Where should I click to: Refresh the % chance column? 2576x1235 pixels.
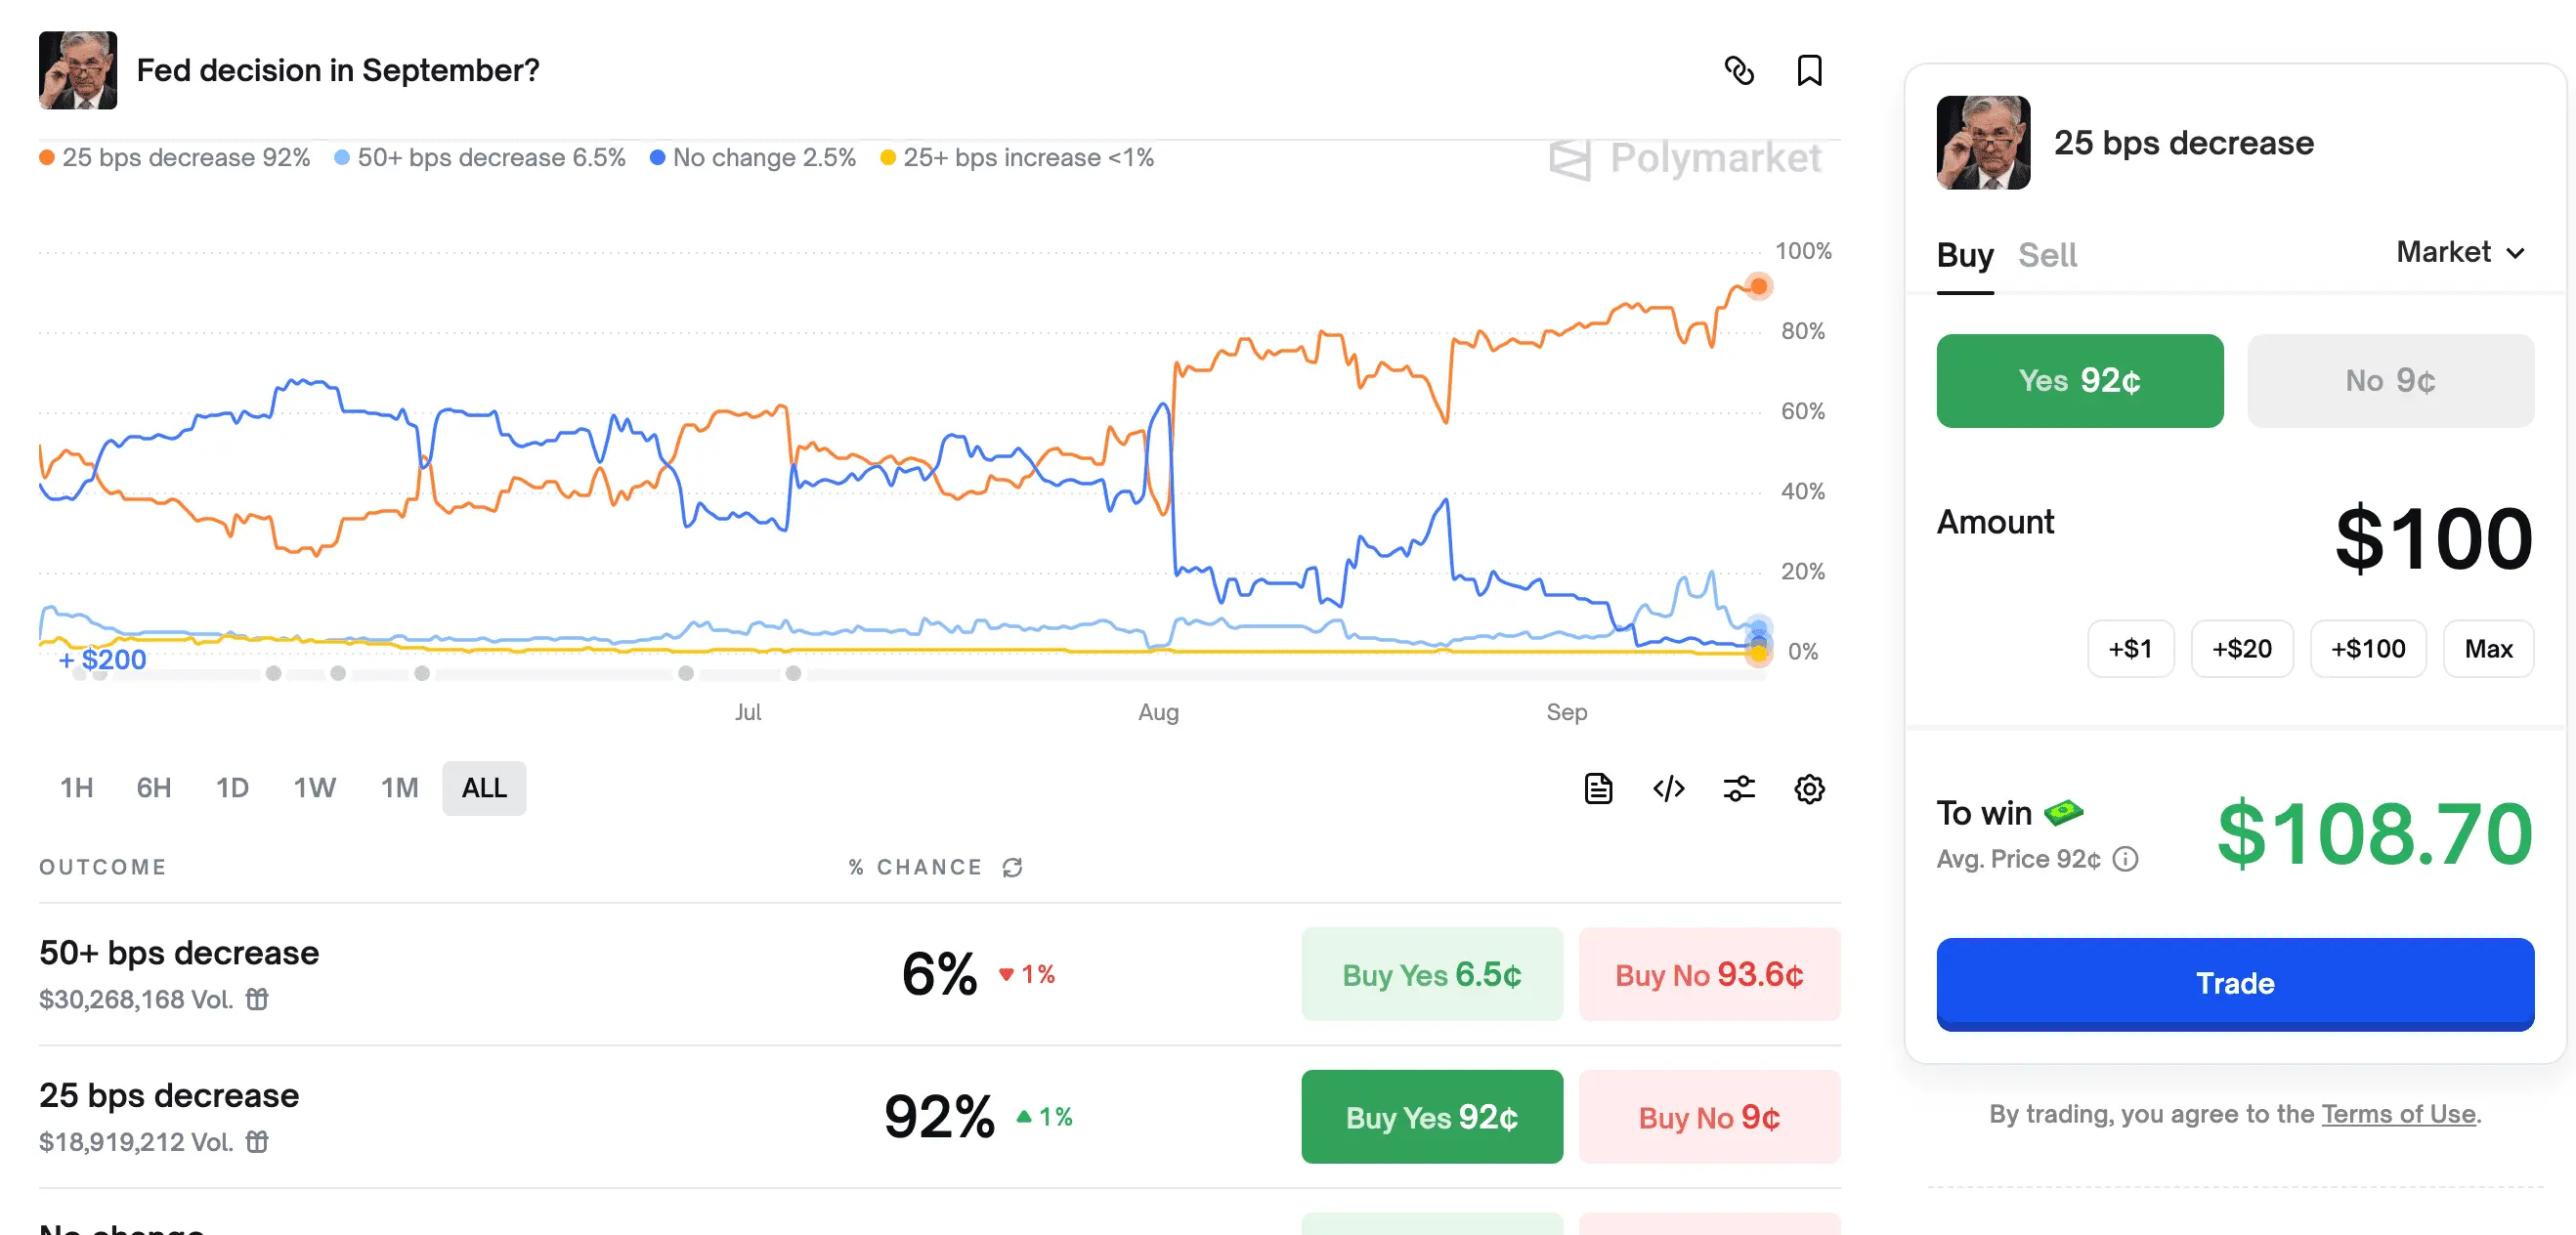(1013, 867)
